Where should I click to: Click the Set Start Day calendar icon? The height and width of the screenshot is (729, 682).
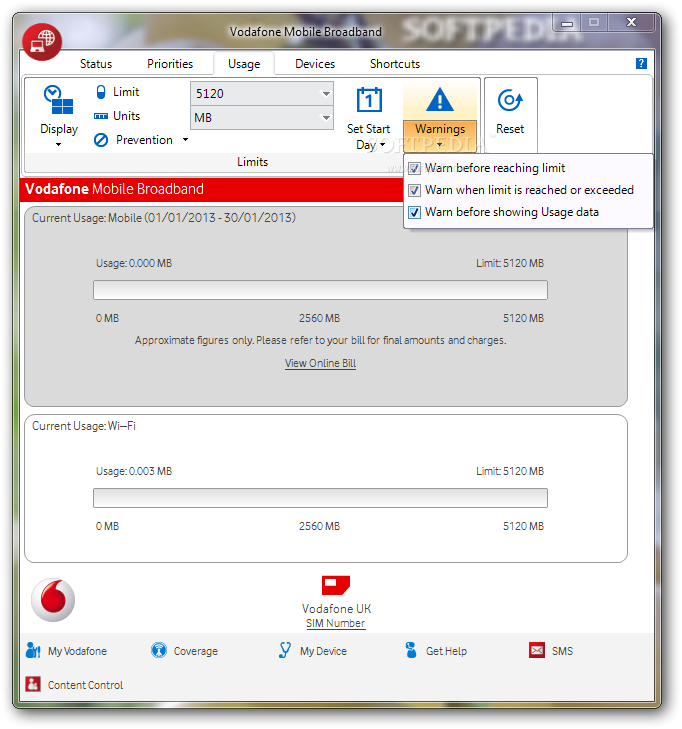click(369, 99)
